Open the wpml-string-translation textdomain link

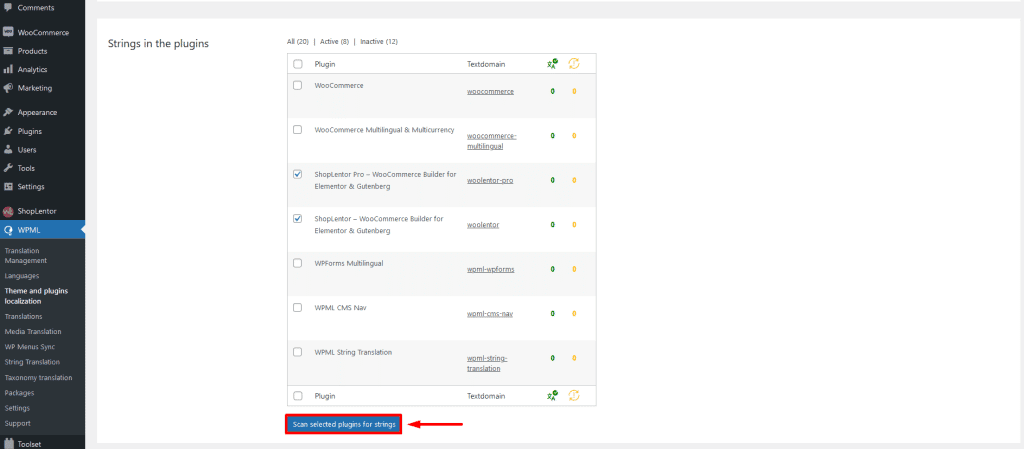click(x=487, y=363)
